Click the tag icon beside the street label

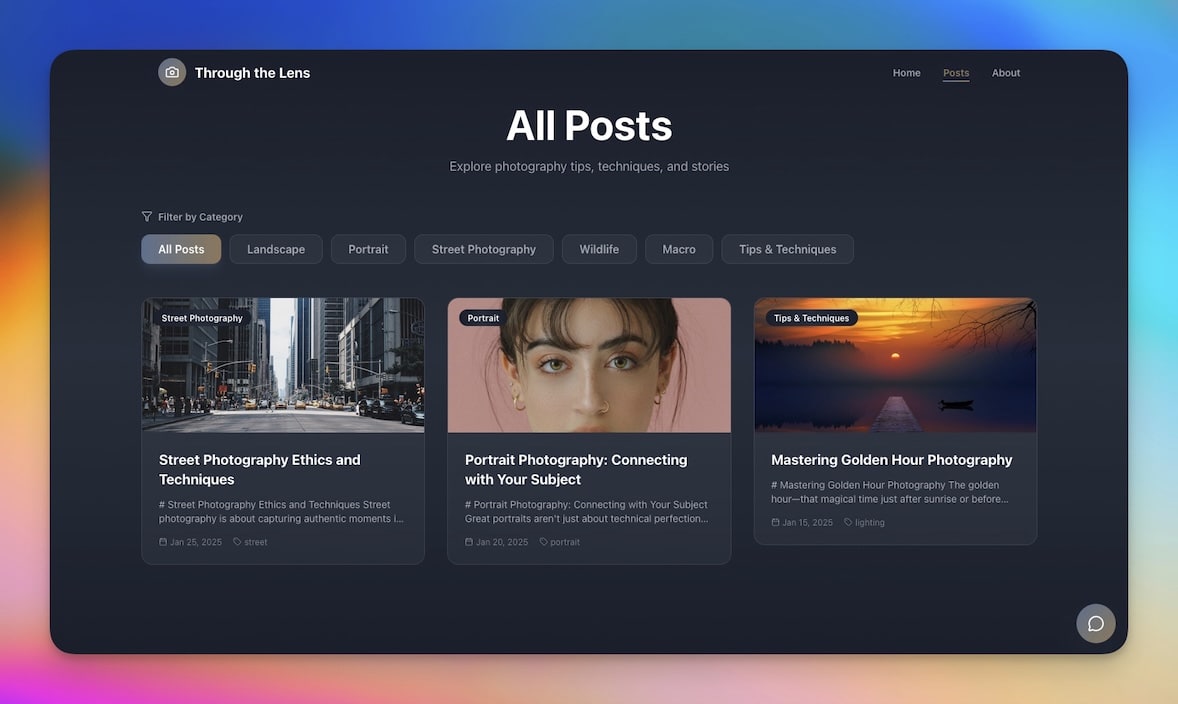pos(238,541)
